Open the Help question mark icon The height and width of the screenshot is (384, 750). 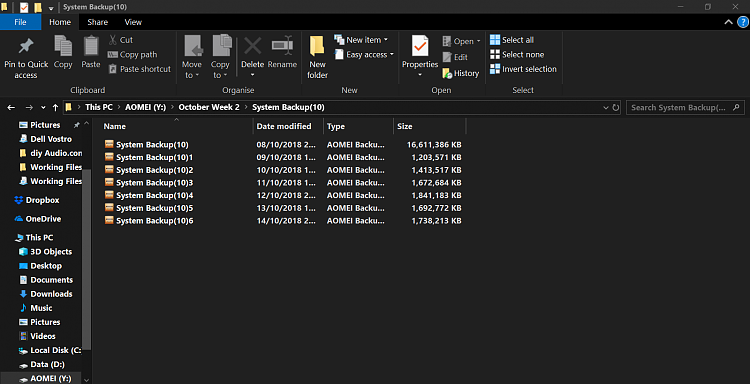pyautogui.click(x=743, y=22)
